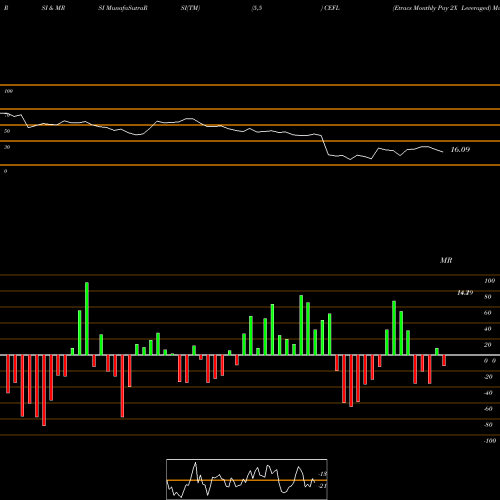This screenshot has height=500, width=500.
Task: Click the 40 label on MR axis
Action: click(488, 329)
